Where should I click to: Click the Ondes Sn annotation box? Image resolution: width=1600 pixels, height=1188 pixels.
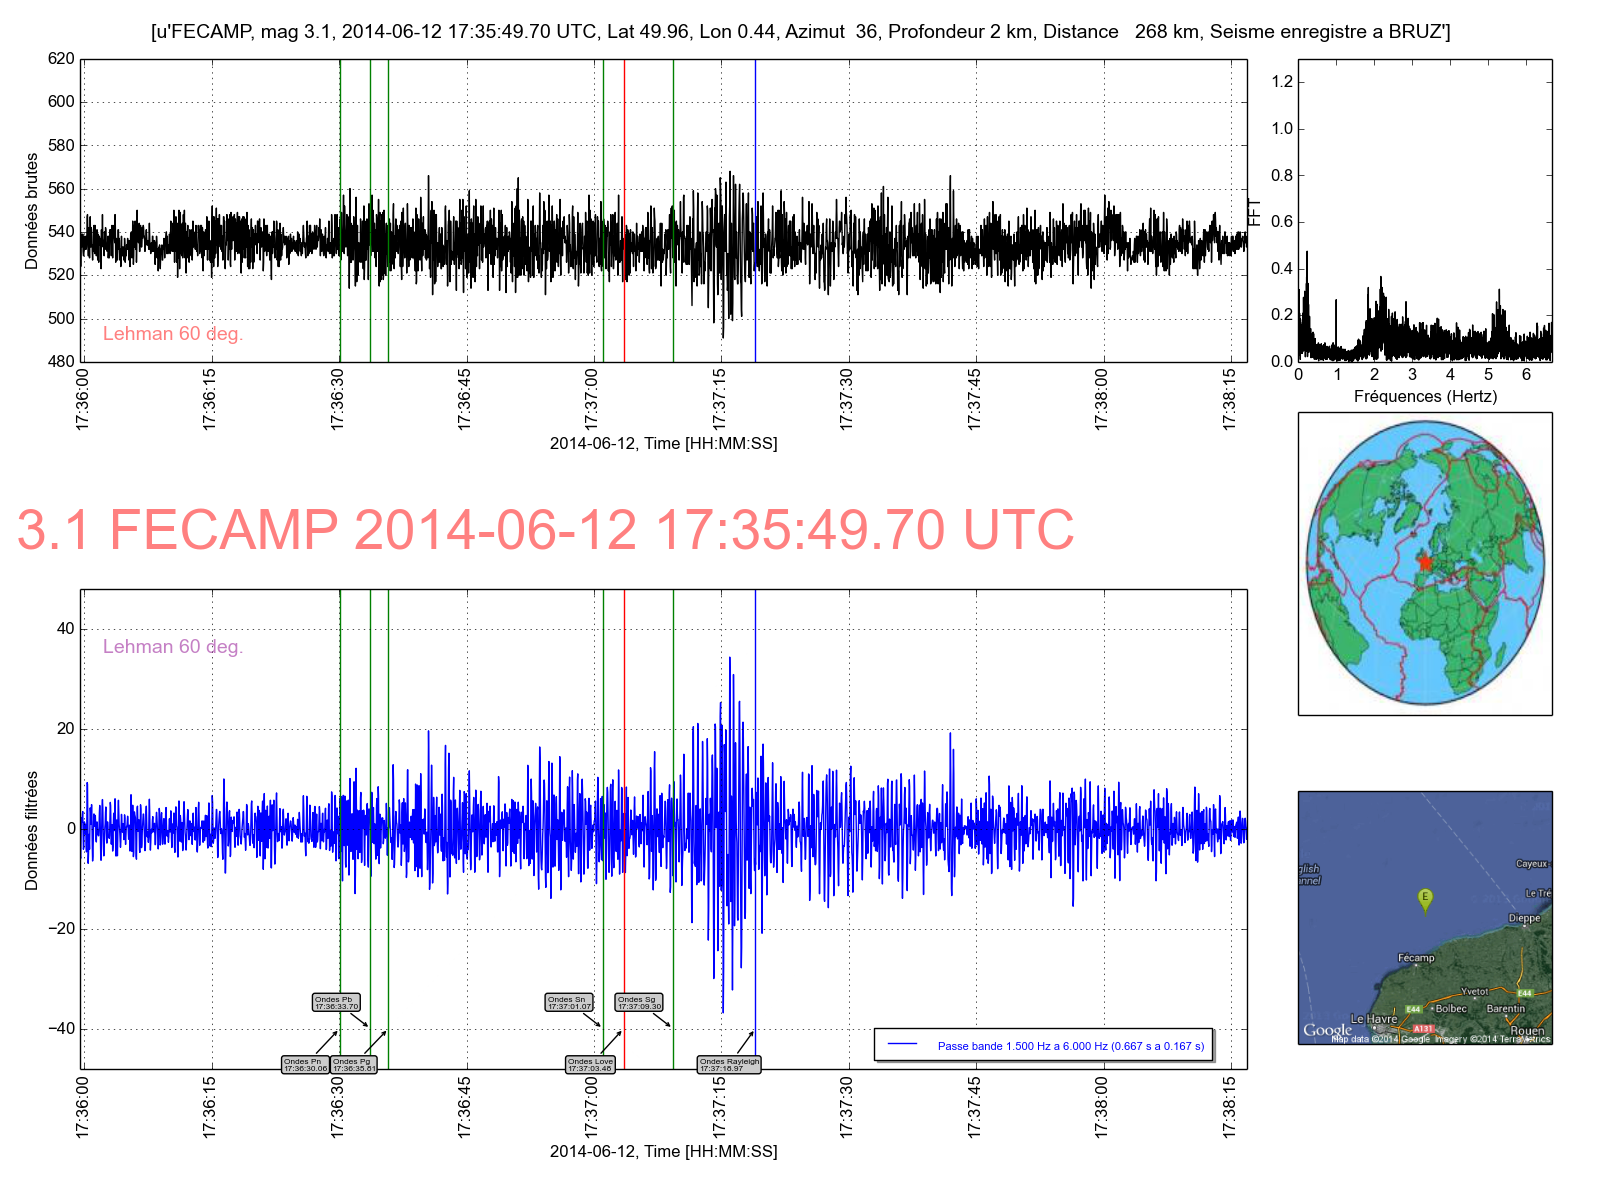click(x=569, y=1002)
